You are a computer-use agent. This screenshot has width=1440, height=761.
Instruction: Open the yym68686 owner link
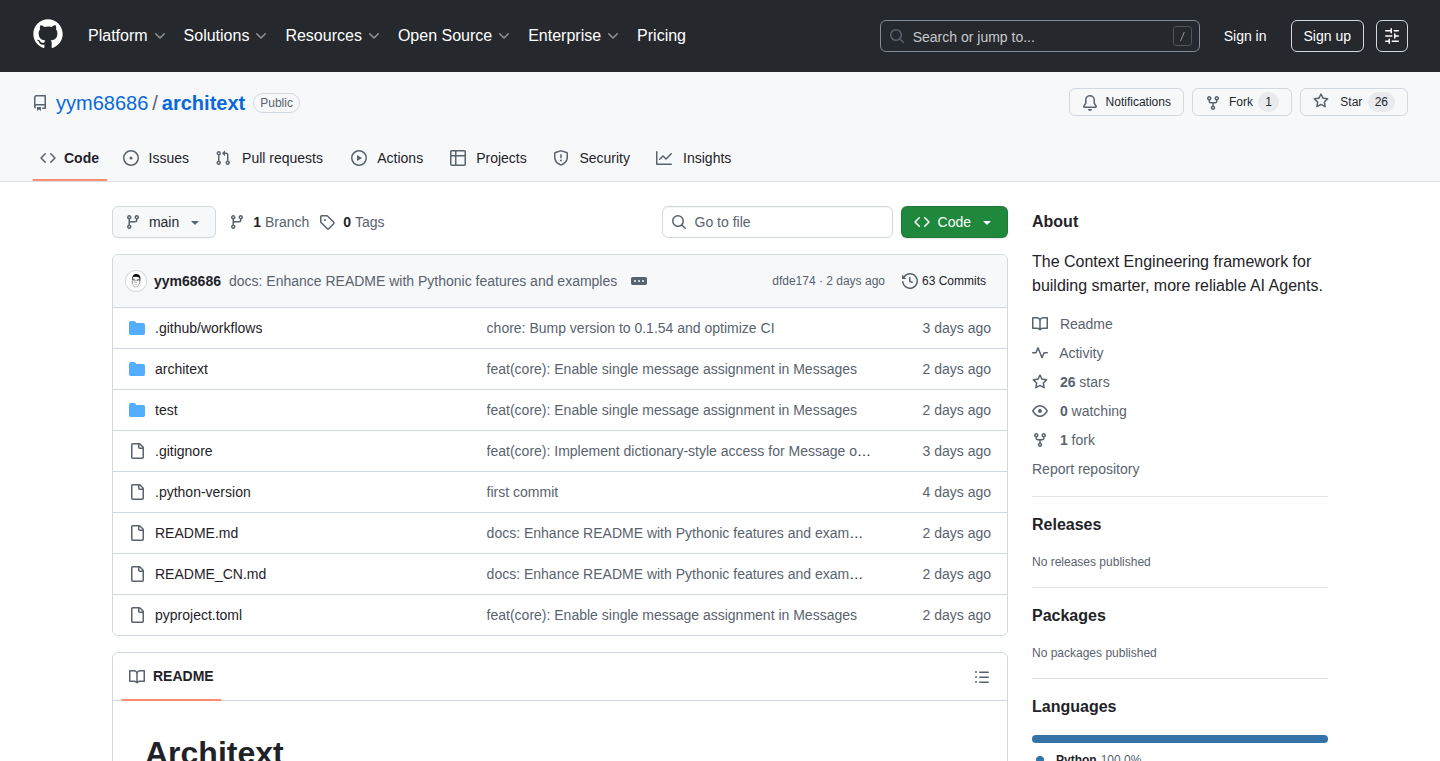point(102,103)
